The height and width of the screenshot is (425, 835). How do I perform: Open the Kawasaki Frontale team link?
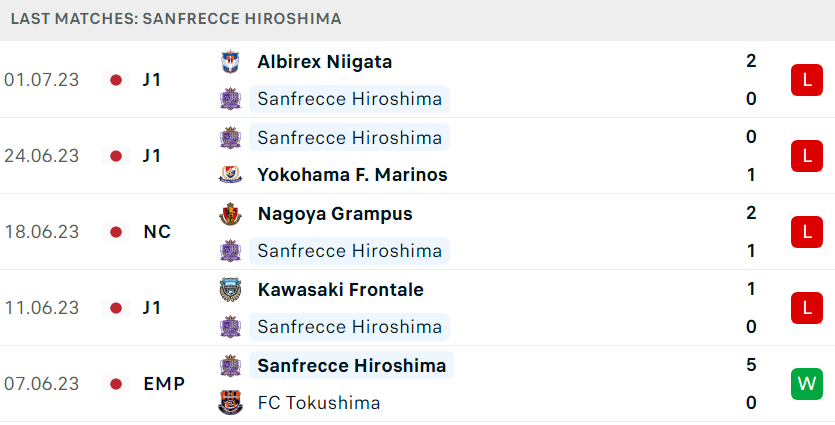click(341, 290)
